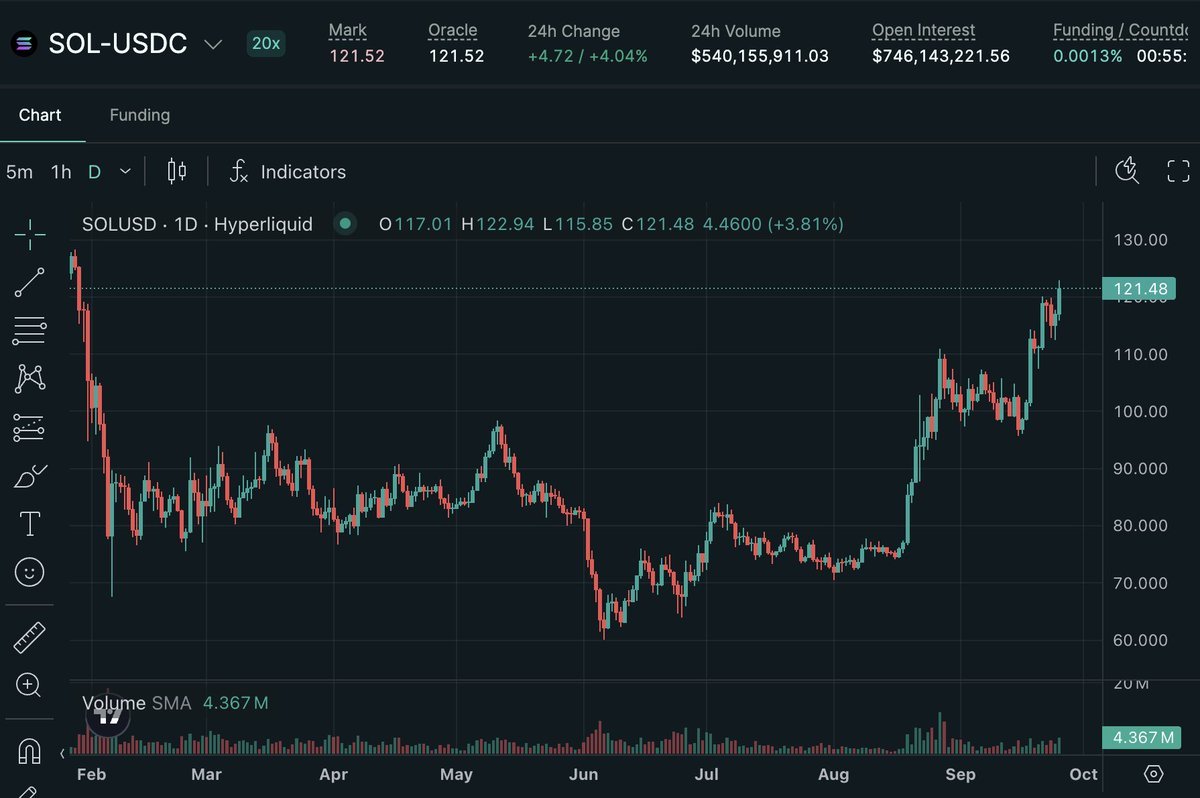Switch to the Chart tab
Screen dimensions: 1200x798
pyautogui.click(x=40, y=115)
